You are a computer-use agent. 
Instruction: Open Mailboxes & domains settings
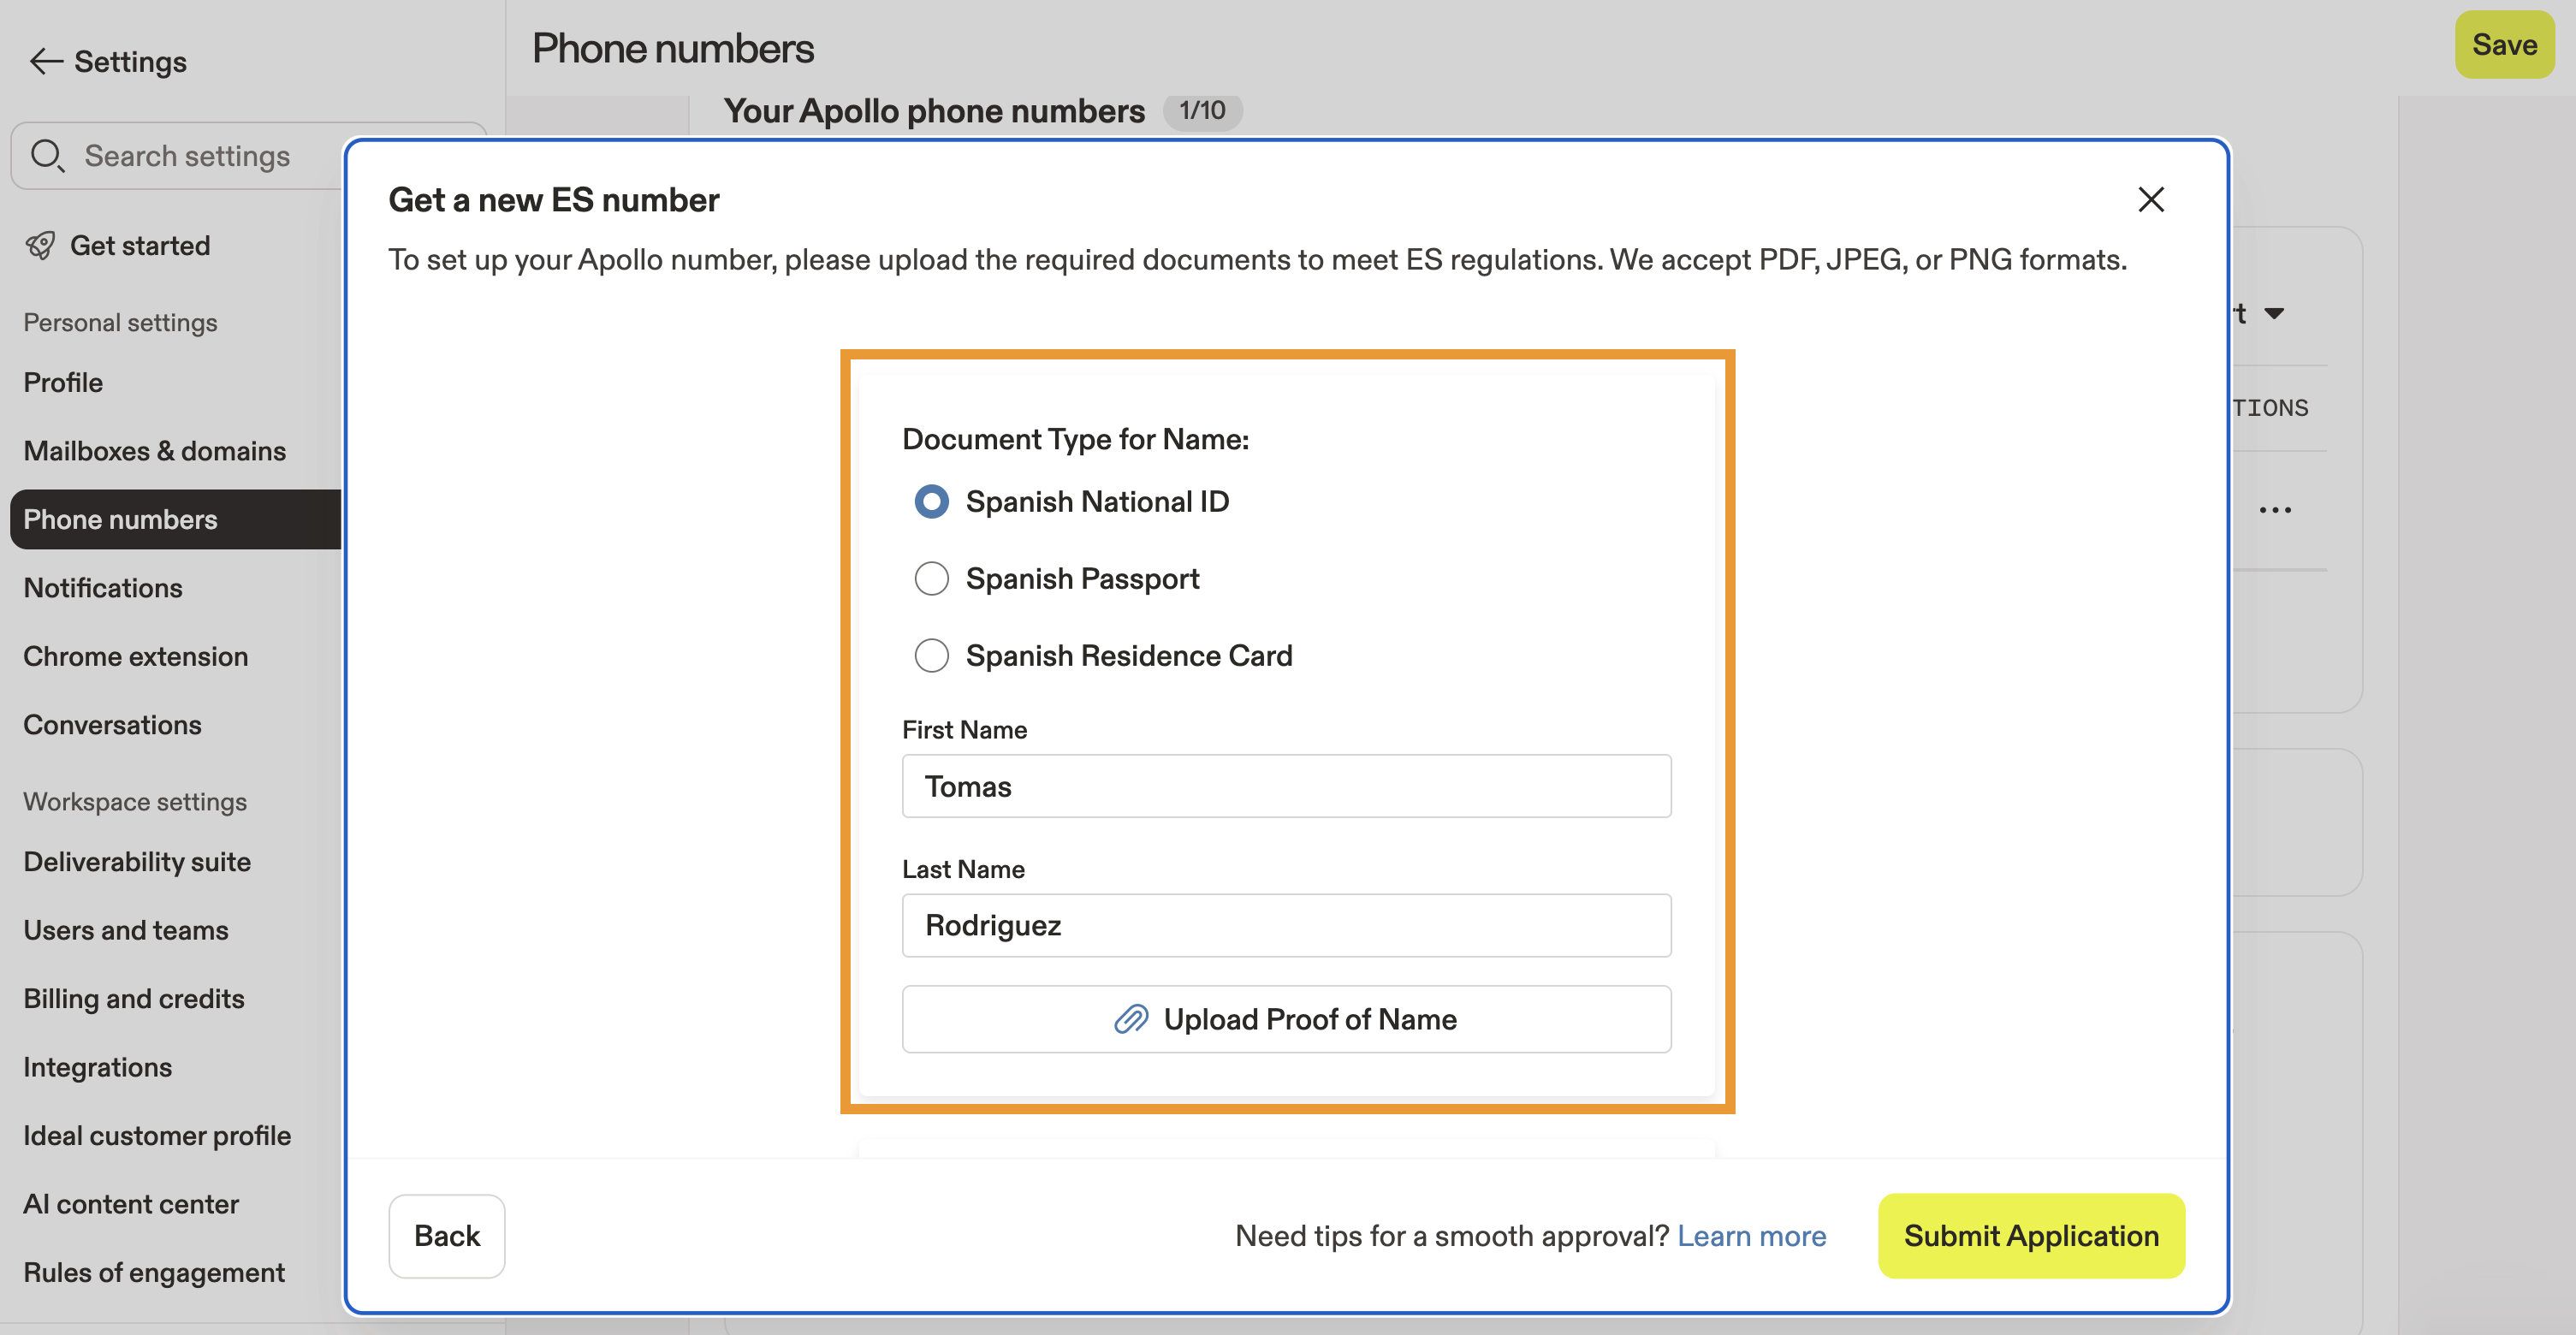[x=155, y=451]
